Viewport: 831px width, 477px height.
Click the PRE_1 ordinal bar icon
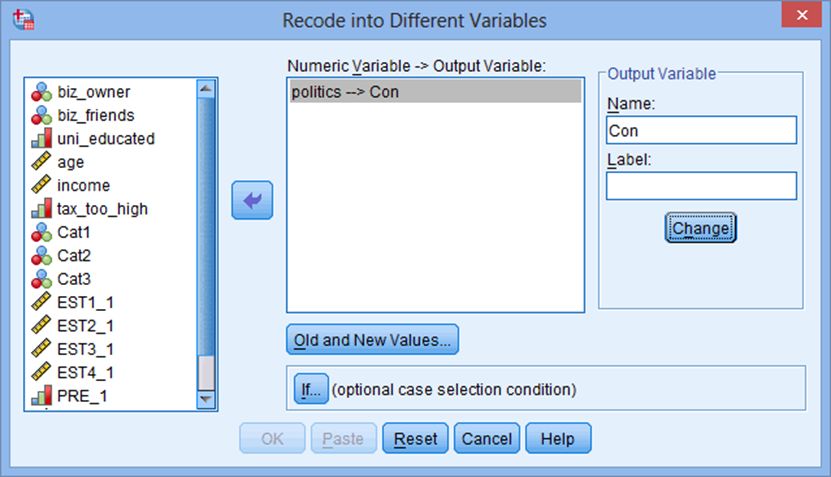41,396
